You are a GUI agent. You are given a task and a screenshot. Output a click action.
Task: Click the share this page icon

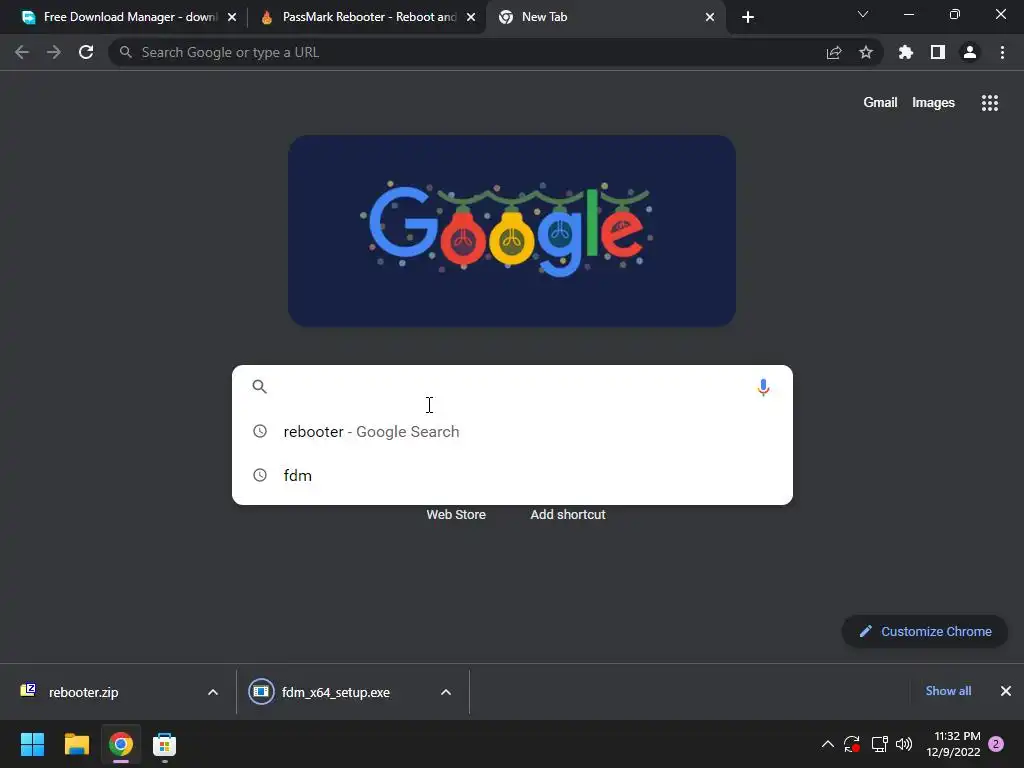pyautogui.click(x=834, y=53)
